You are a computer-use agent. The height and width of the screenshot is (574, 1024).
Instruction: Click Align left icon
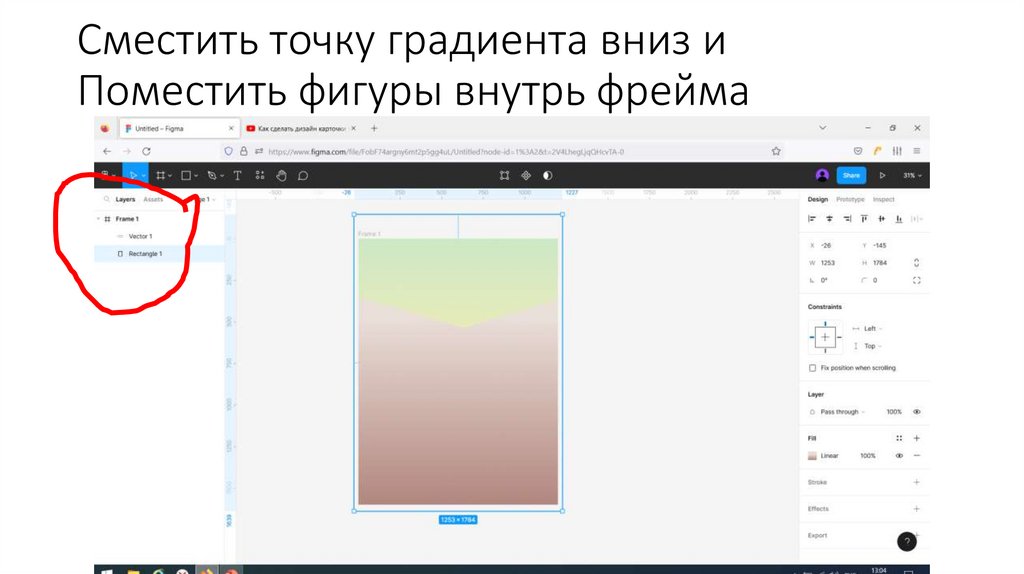pyautogui.click(x=812, y=219)
